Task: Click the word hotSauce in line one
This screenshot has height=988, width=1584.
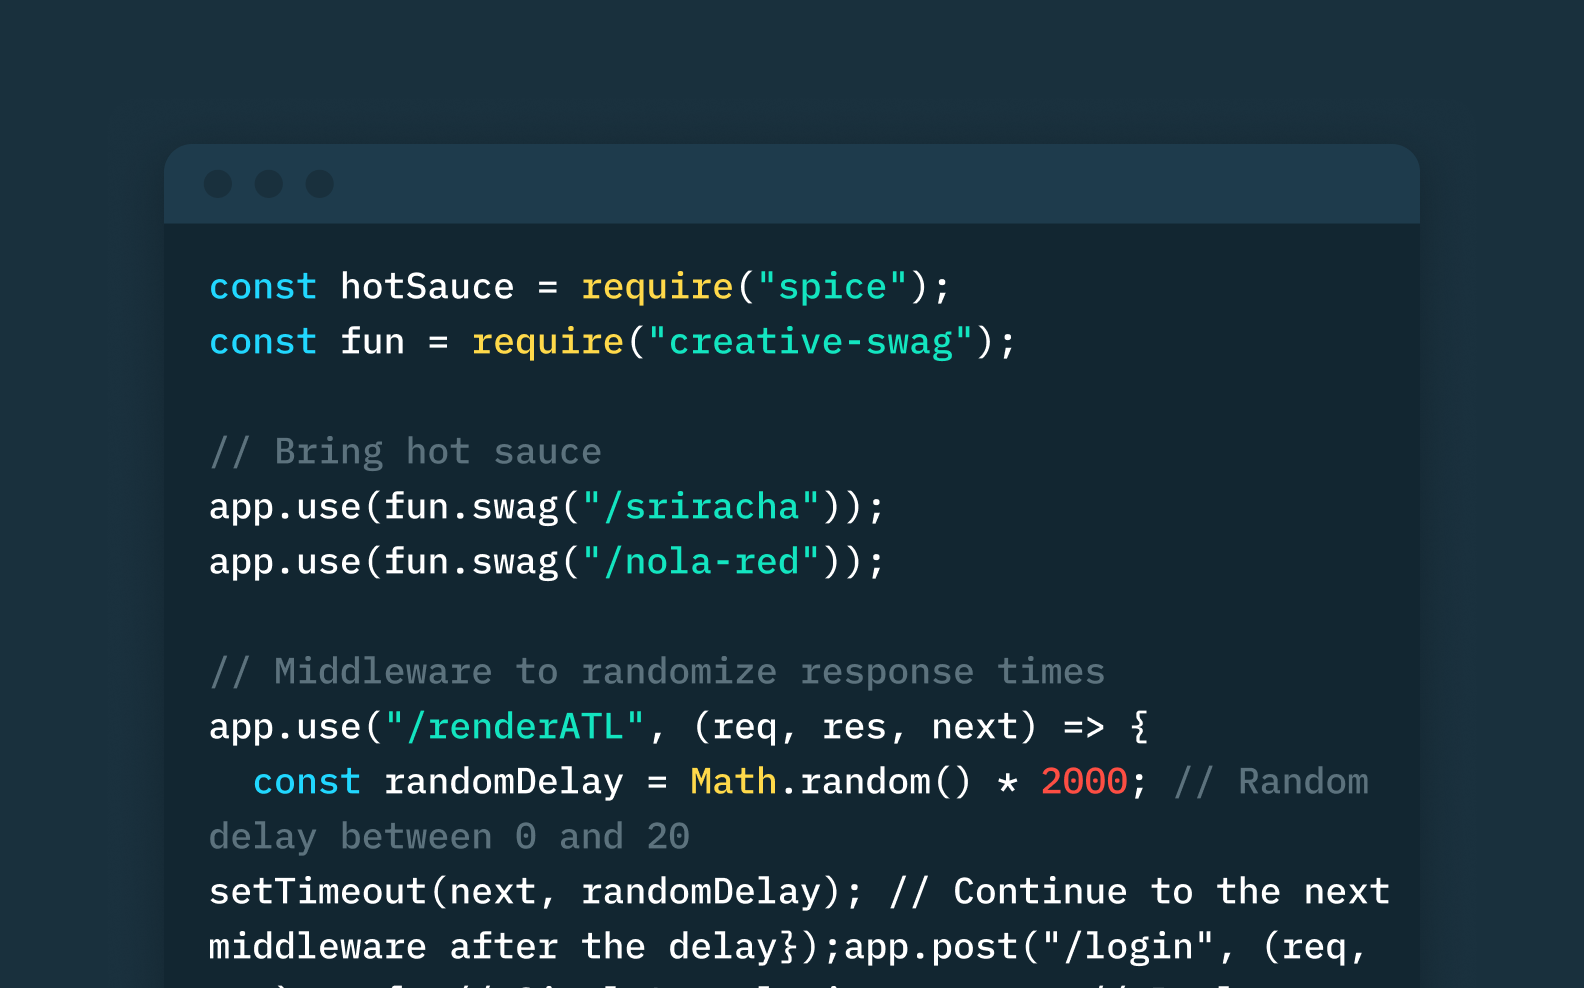Action: (427, 287)
